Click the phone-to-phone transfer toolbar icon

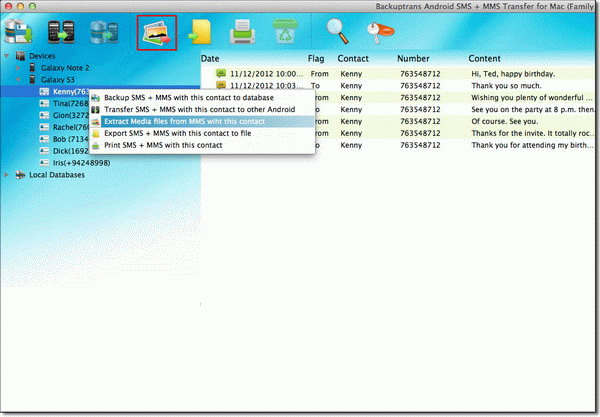(x=61, y=32)
